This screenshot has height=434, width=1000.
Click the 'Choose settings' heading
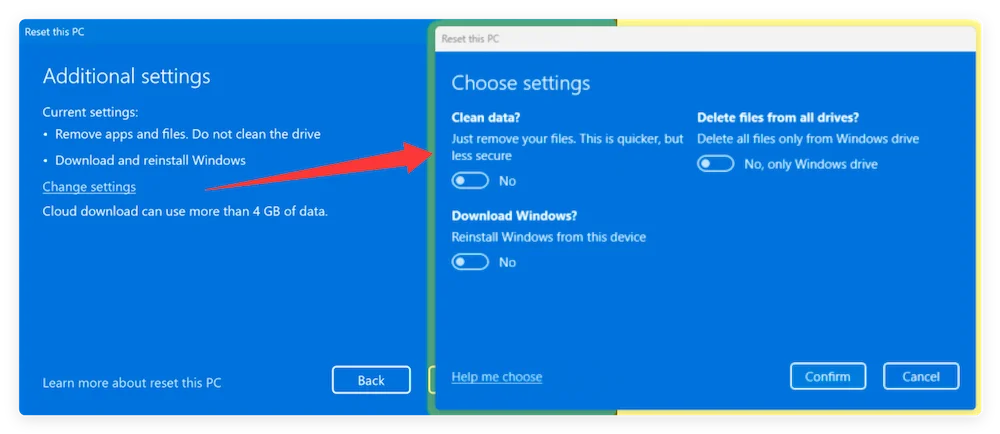(x=521, y=83)
